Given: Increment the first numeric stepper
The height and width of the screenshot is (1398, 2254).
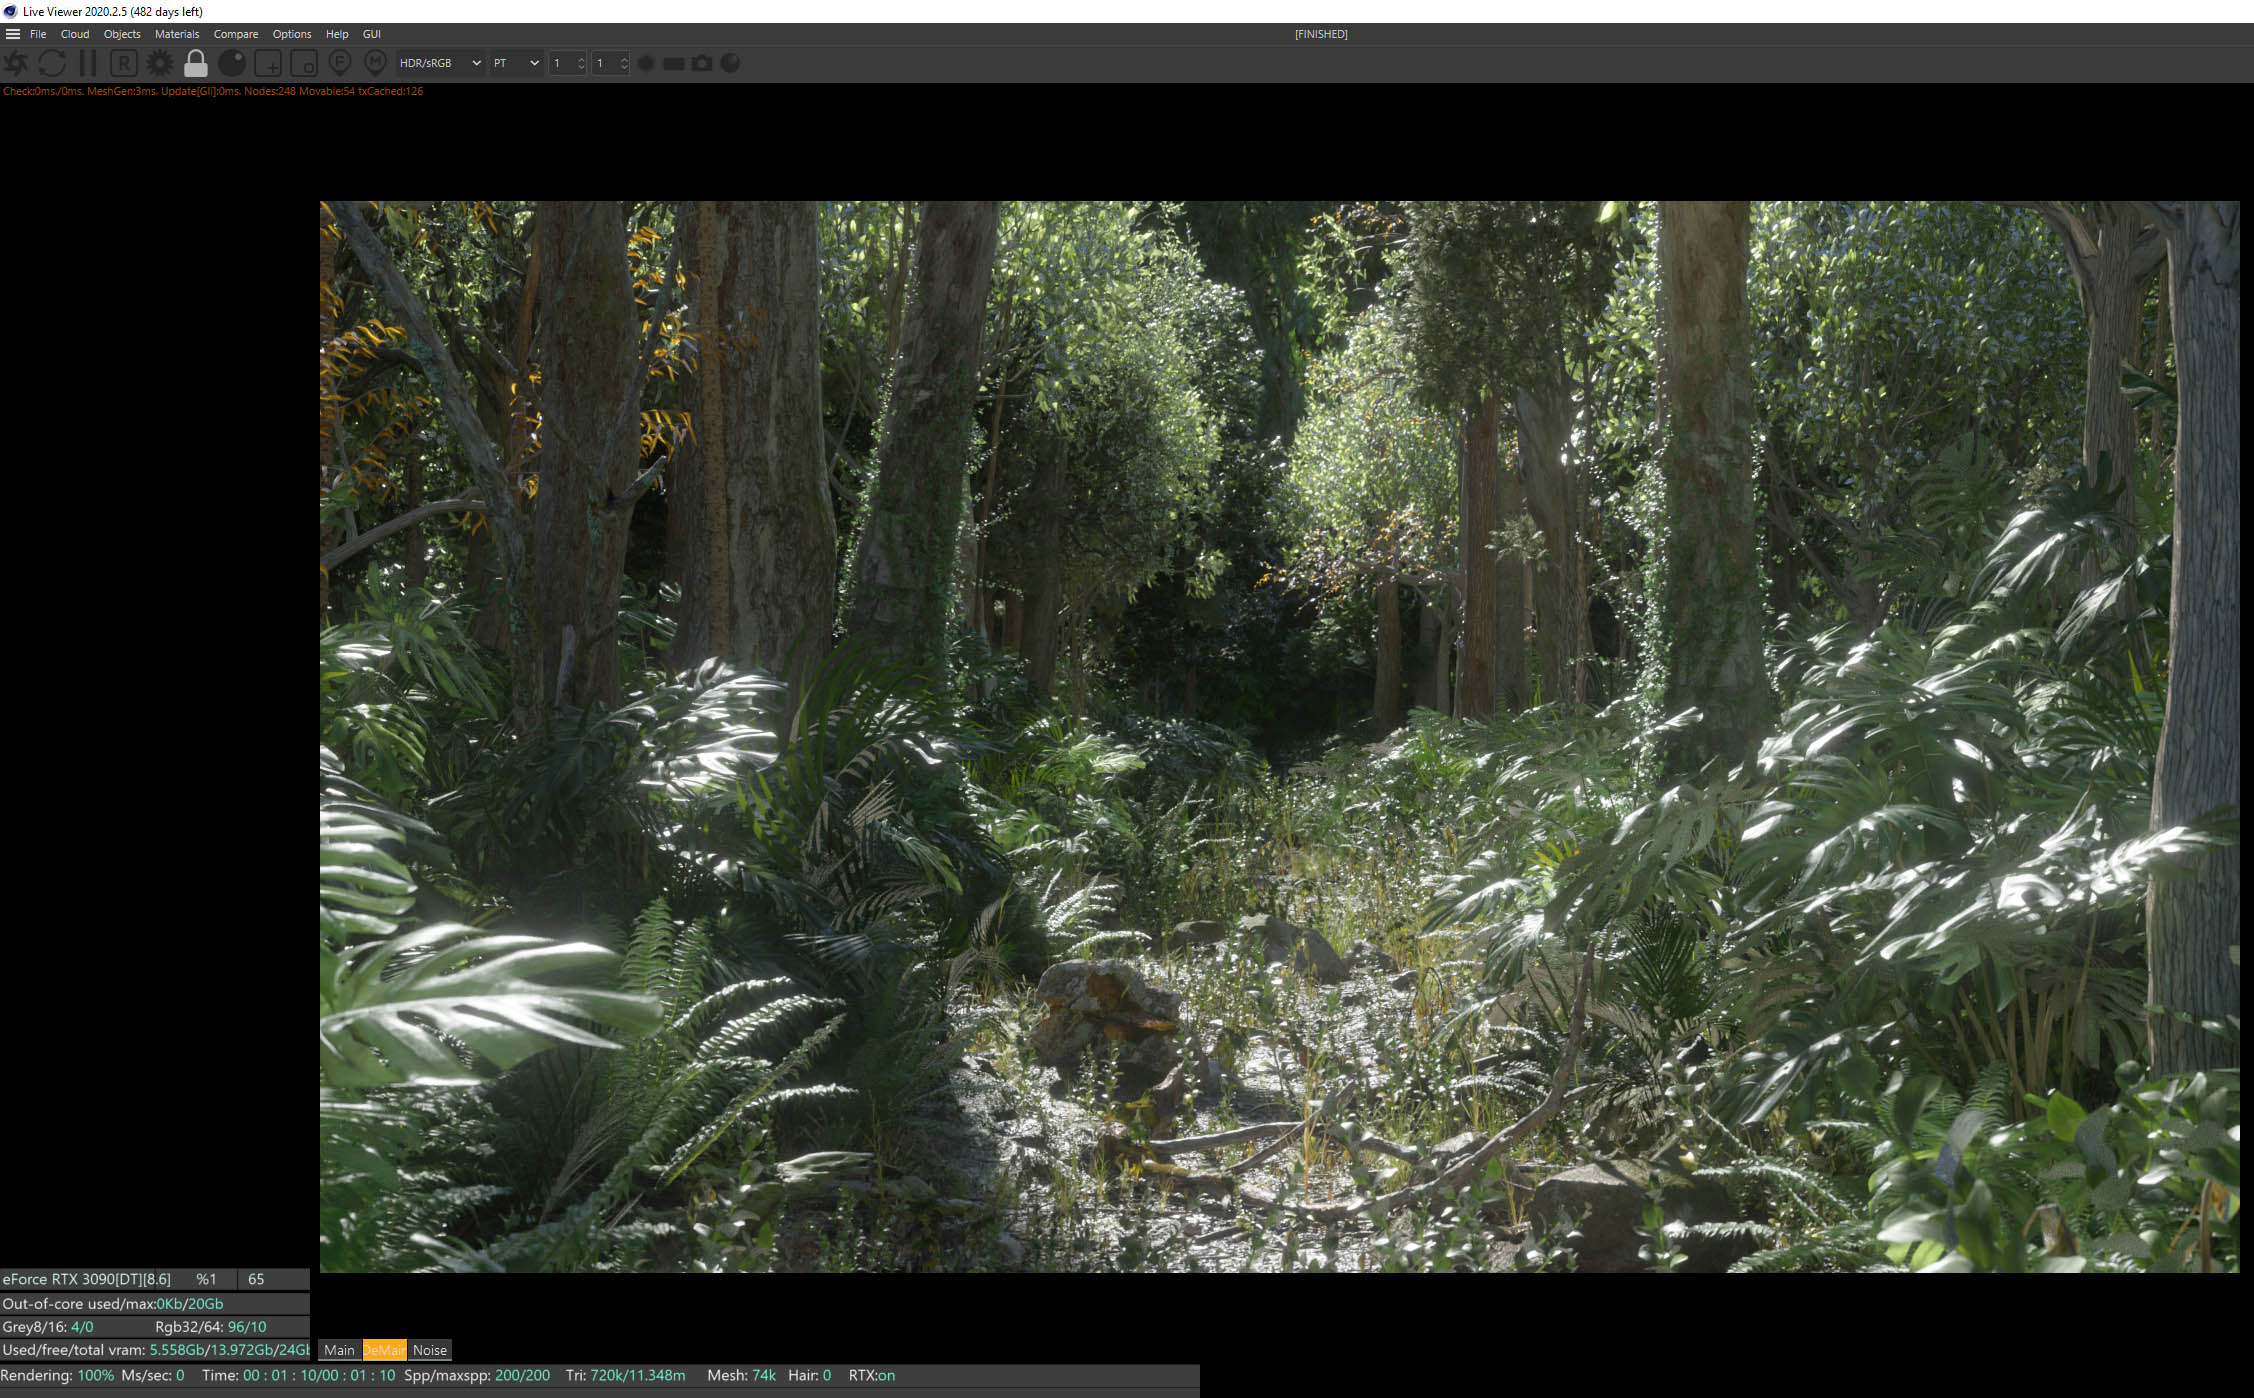Looking at the screenshot, I should click(581, 58).
